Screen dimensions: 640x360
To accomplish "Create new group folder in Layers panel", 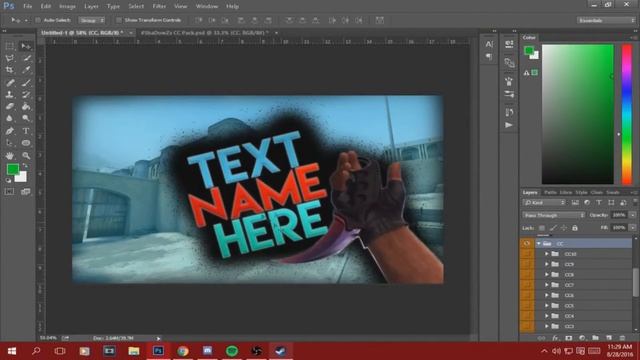I will 596,338.
